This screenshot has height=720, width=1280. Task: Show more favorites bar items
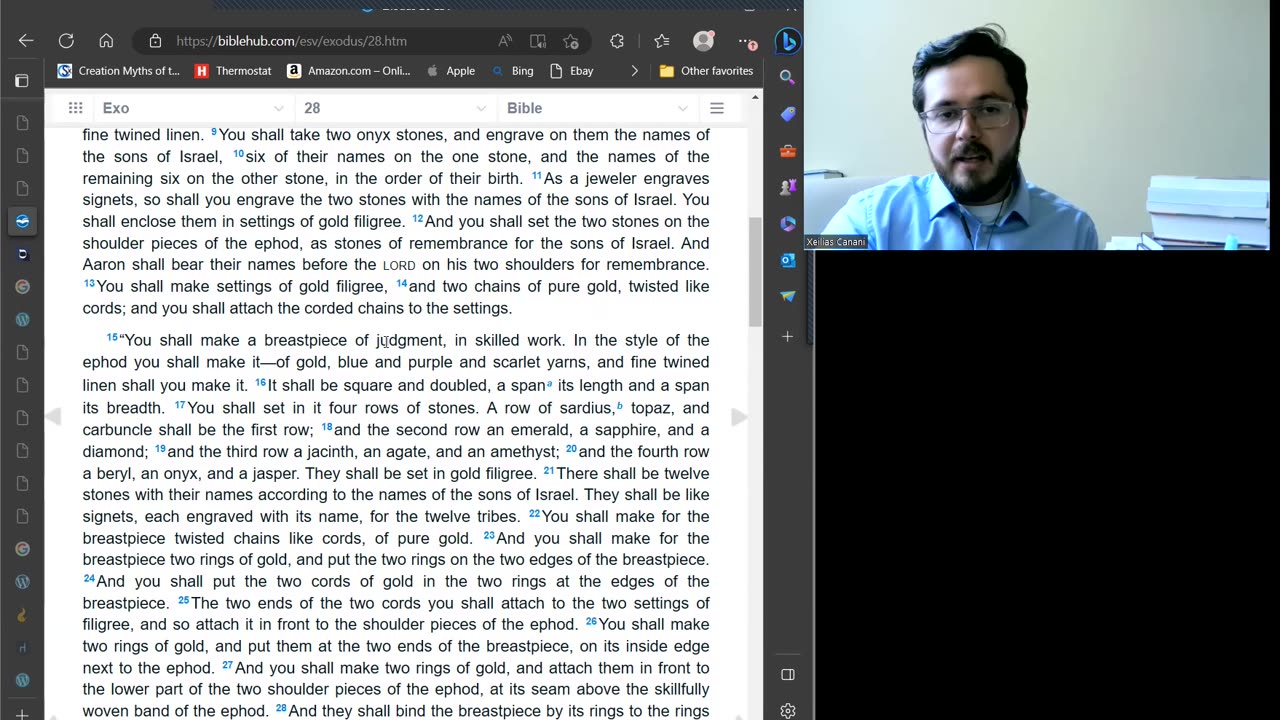pos(634,71)
